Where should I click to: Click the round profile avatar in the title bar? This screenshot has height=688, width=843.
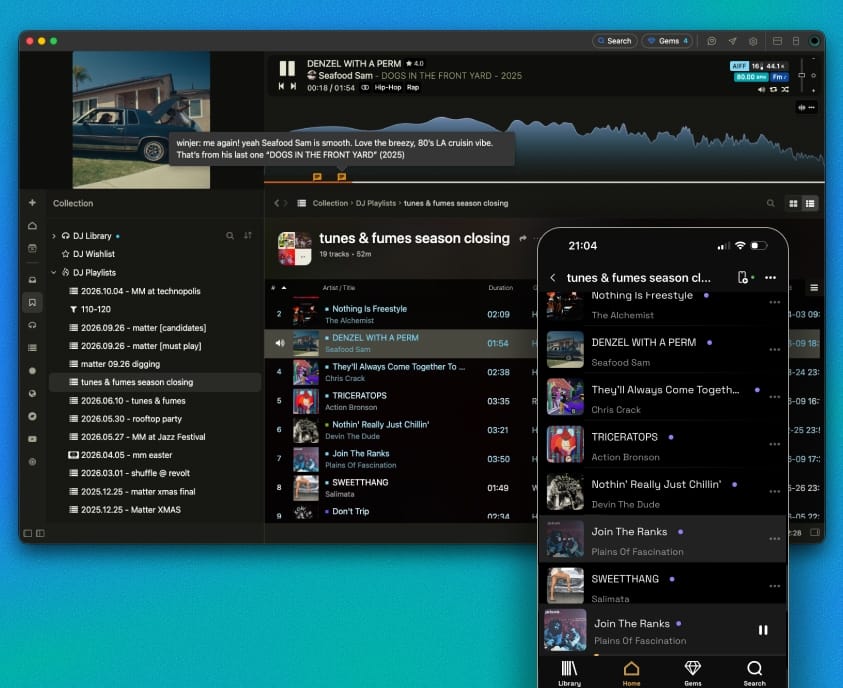815,41
